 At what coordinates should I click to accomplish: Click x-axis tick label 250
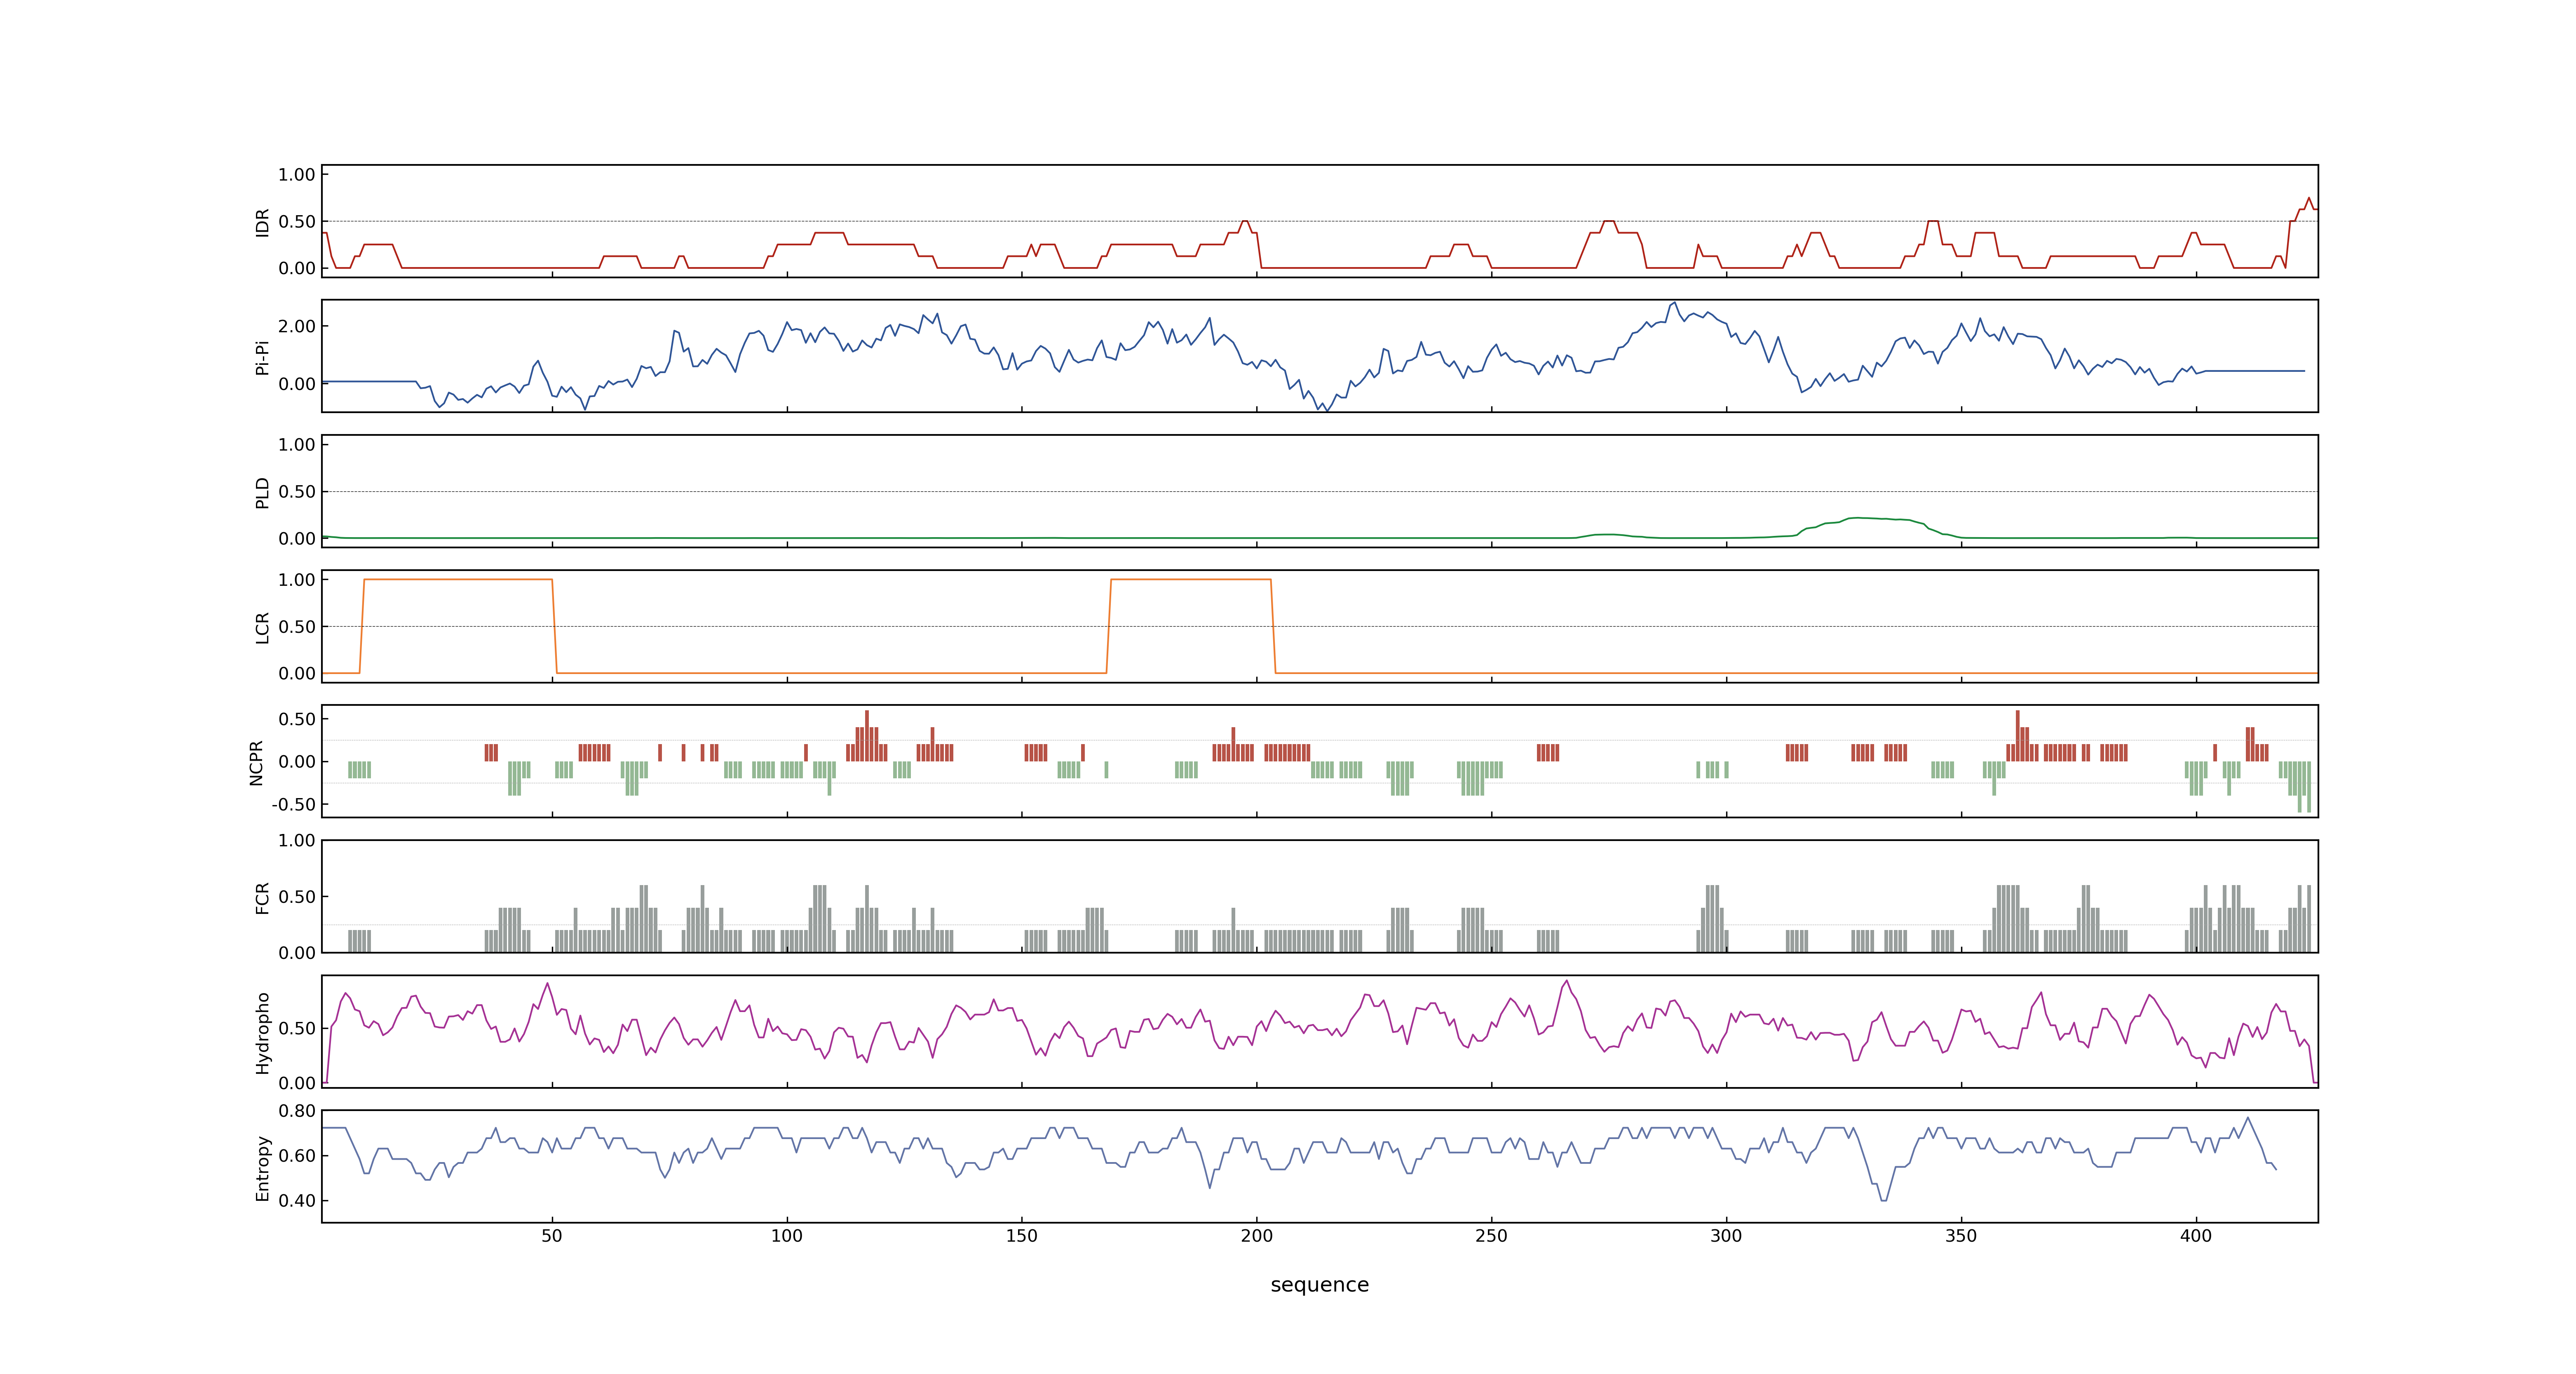(x=1491, y=1236)
